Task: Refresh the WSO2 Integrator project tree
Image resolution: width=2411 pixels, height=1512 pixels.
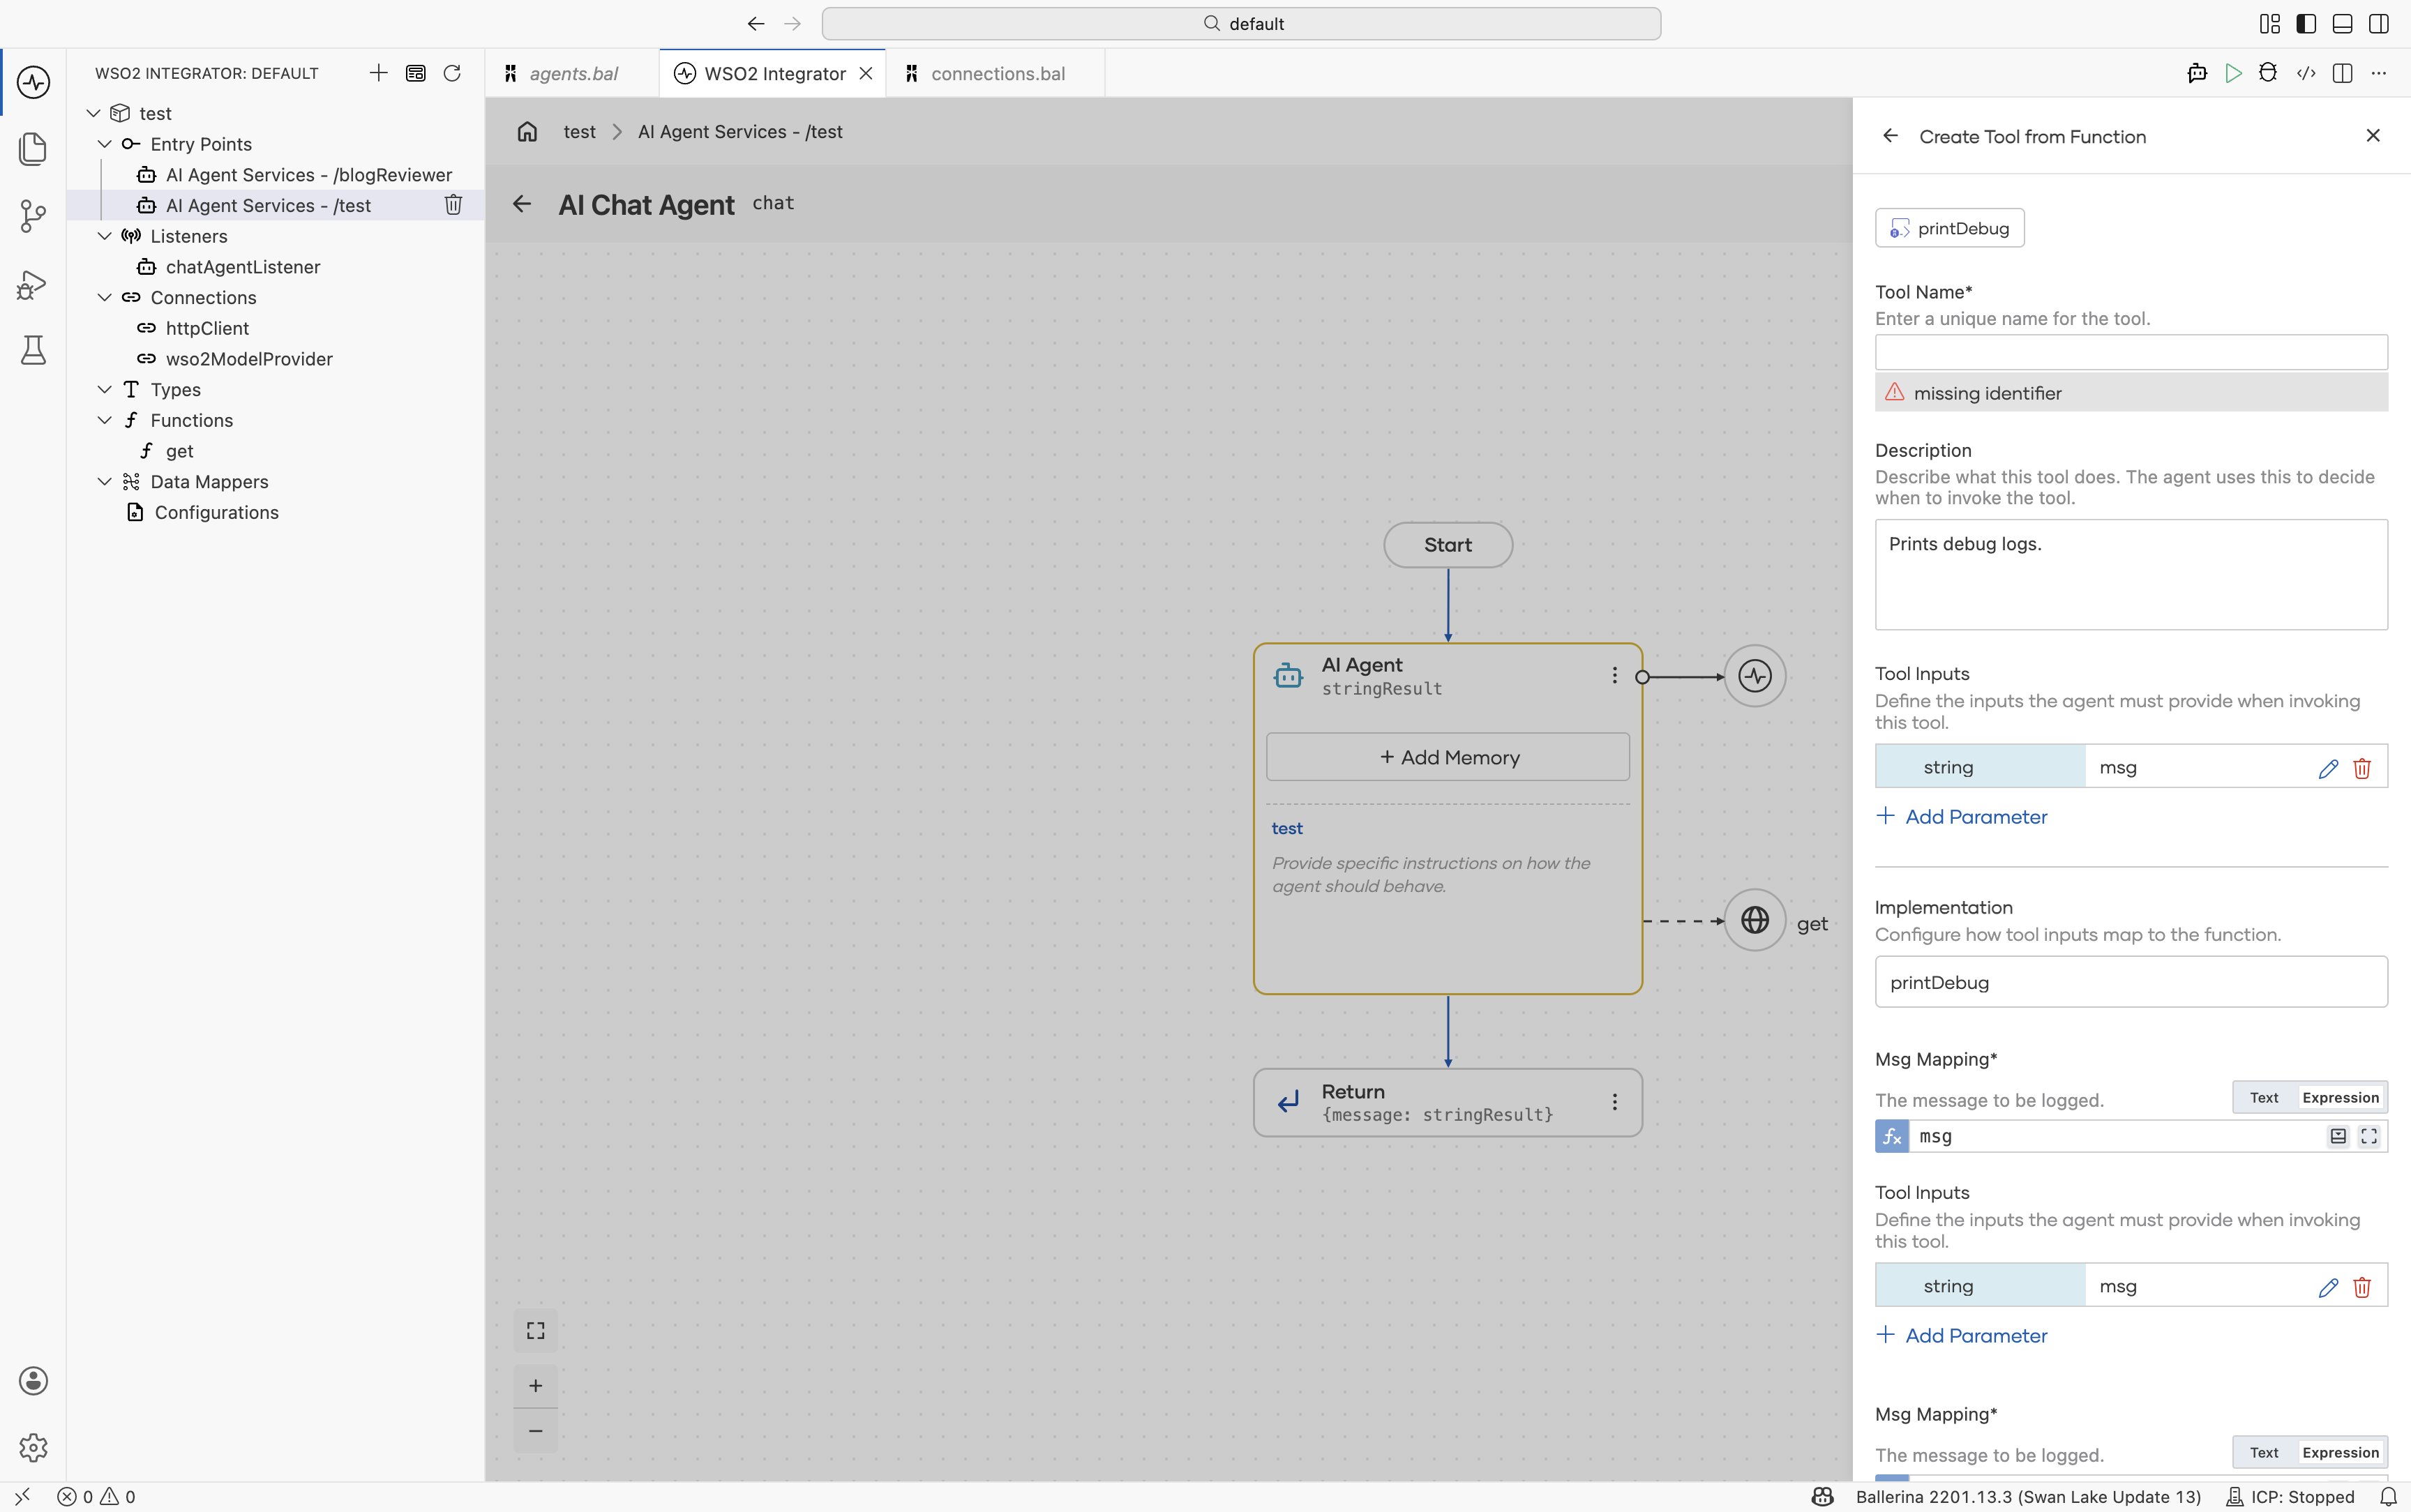Action: (452, 73)
